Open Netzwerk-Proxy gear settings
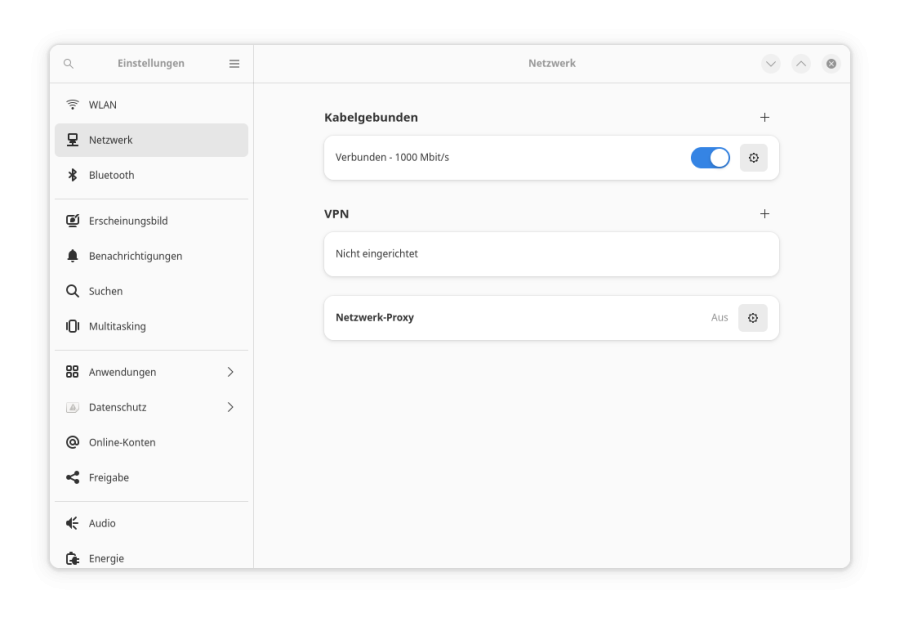This screenshot has width=900, height=622. click(x=753, y=318)
